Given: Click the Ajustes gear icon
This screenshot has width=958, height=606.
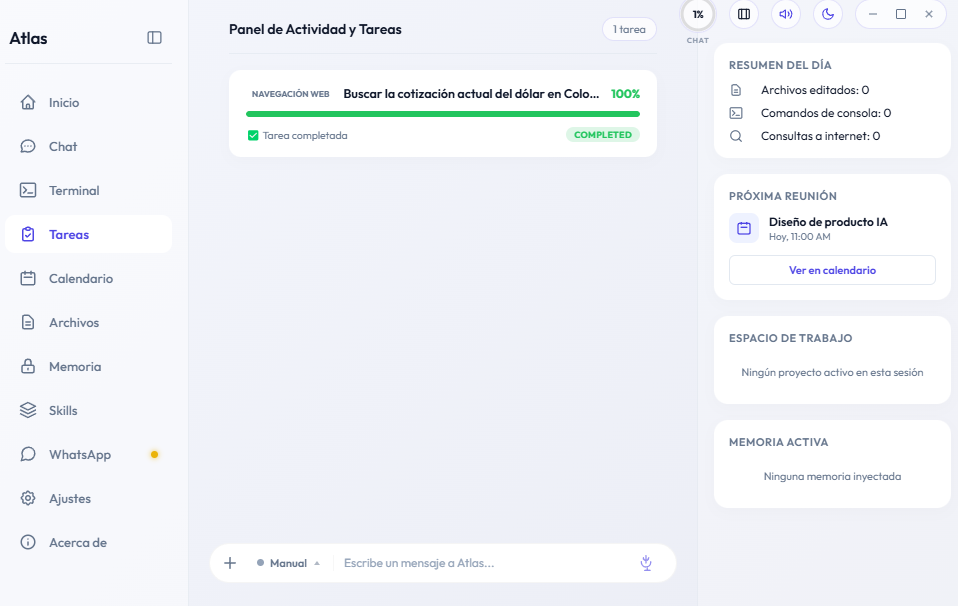Looking at the screenshot, I should pos(28,498).
